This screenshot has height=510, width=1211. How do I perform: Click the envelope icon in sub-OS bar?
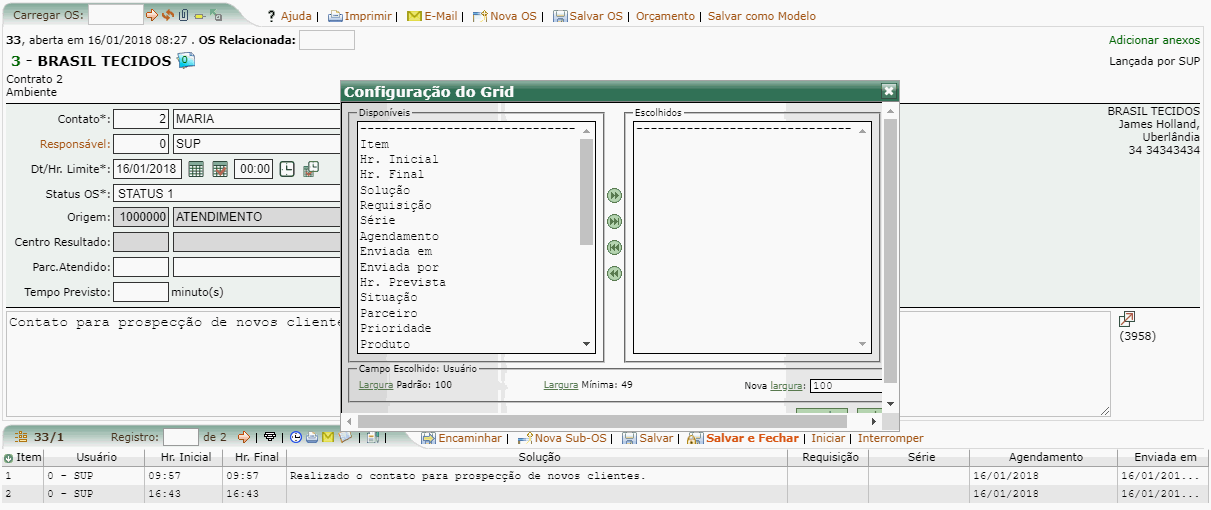327,437
